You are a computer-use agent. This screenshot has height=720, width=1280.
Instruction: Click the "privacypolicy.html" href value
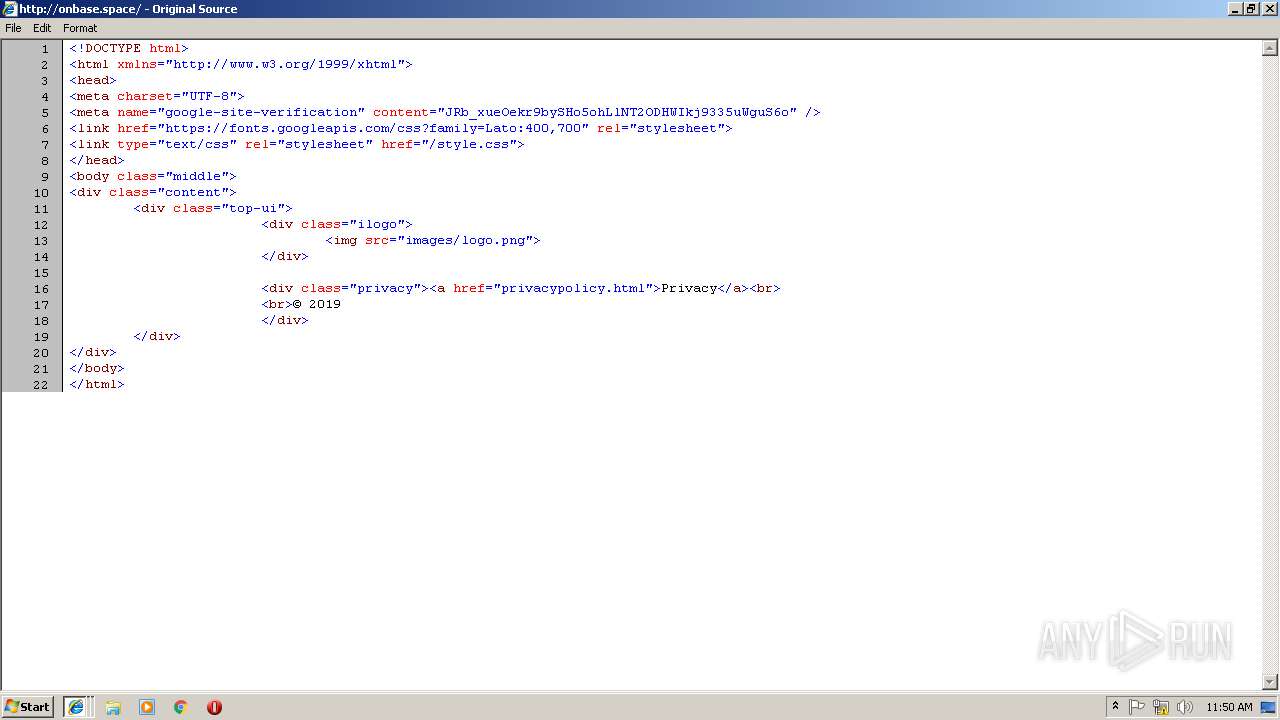pos(573,288)
